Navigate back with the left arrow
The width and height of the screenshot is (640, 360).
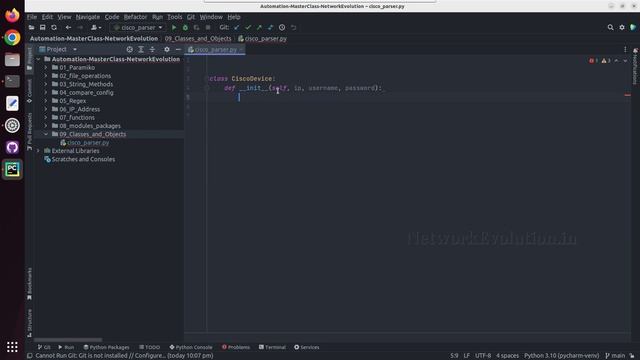tap(68, 27)
